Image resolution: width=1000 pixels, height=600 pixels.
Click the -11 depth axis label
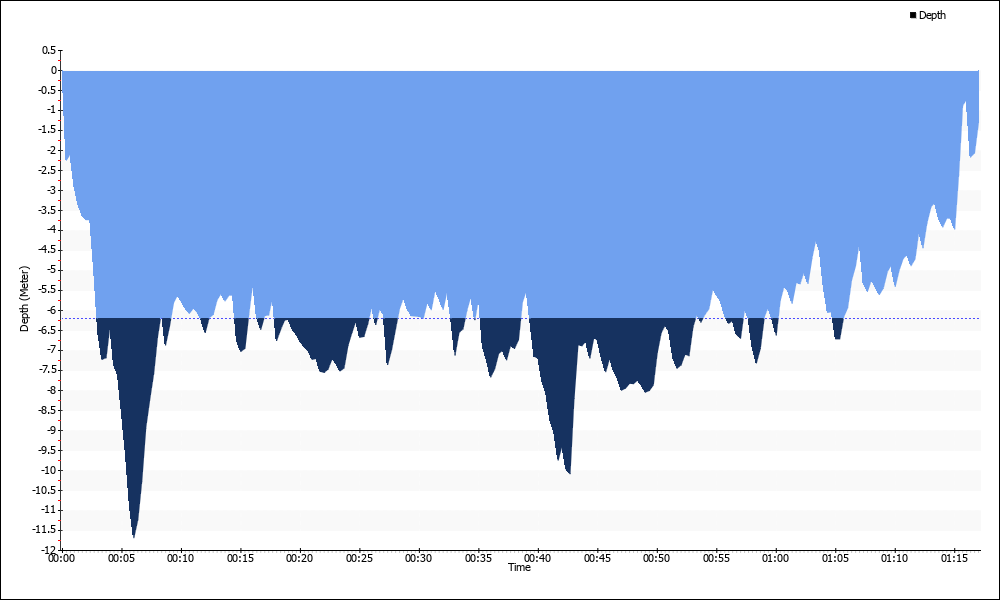point(49,510)
